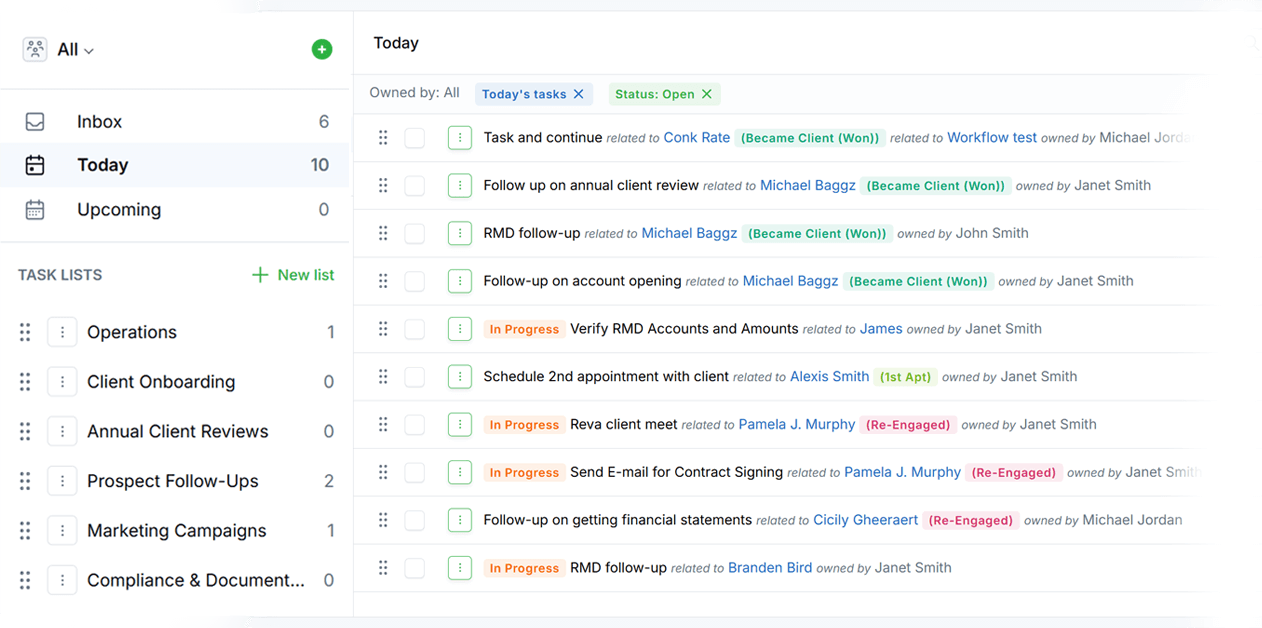Check off Verify RMD Accounts and Amounts

(x=415, y=329)
